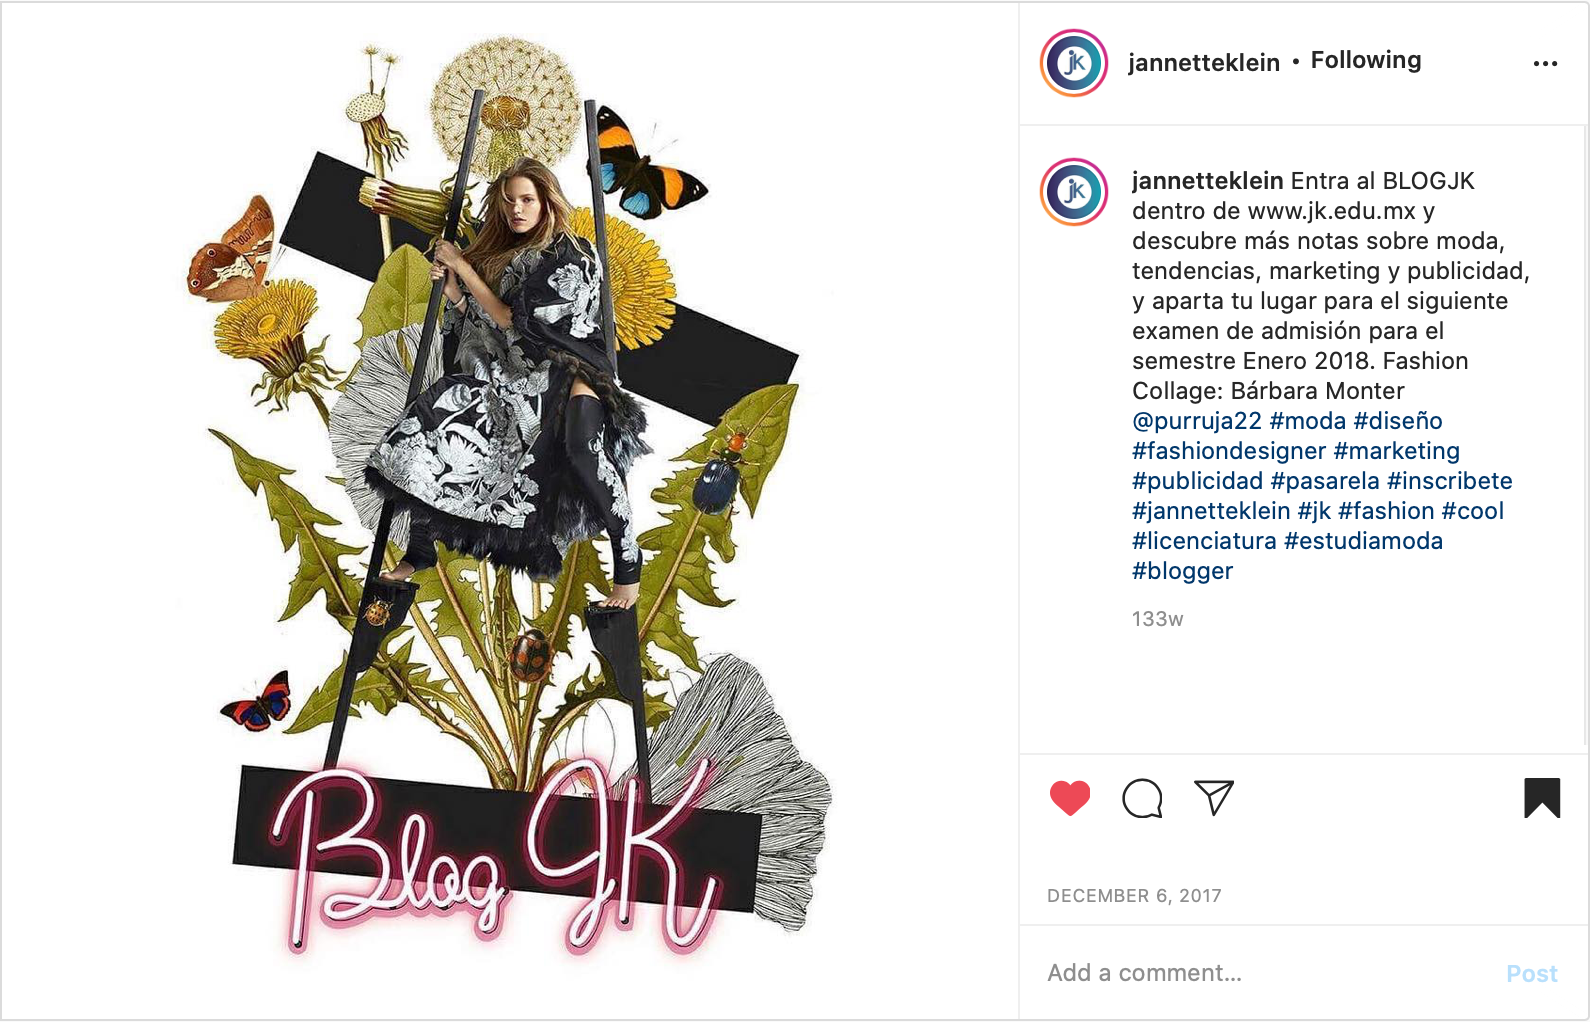Open the three-dot more options menu
Screen dimensions: 1590x1022
(1545, 63)
